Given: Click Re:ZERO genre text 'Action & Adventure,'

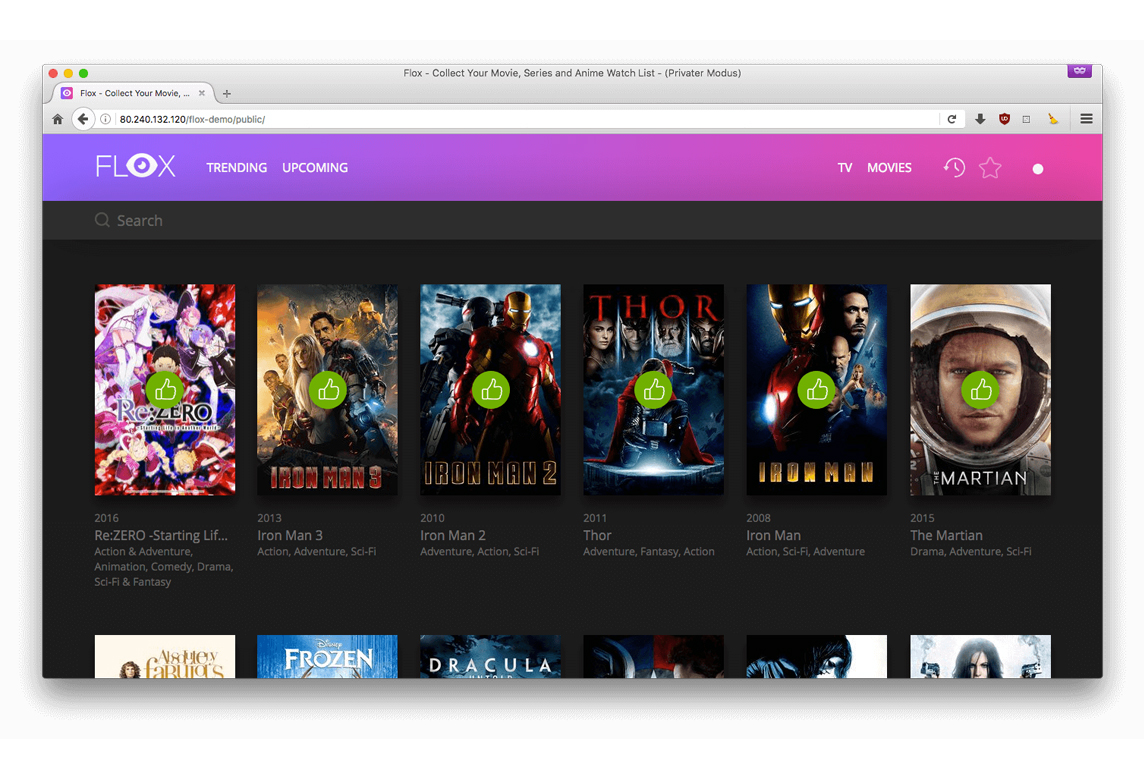Looking at the screenshot, I should (x=144, y=552).
